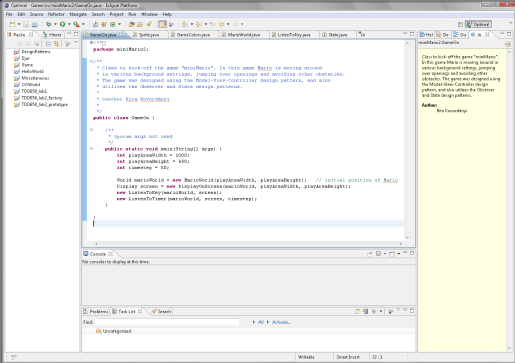Screen dimensions: 515x363
Task: Click the Find field in Task List
Action: (x=167, y=322)
